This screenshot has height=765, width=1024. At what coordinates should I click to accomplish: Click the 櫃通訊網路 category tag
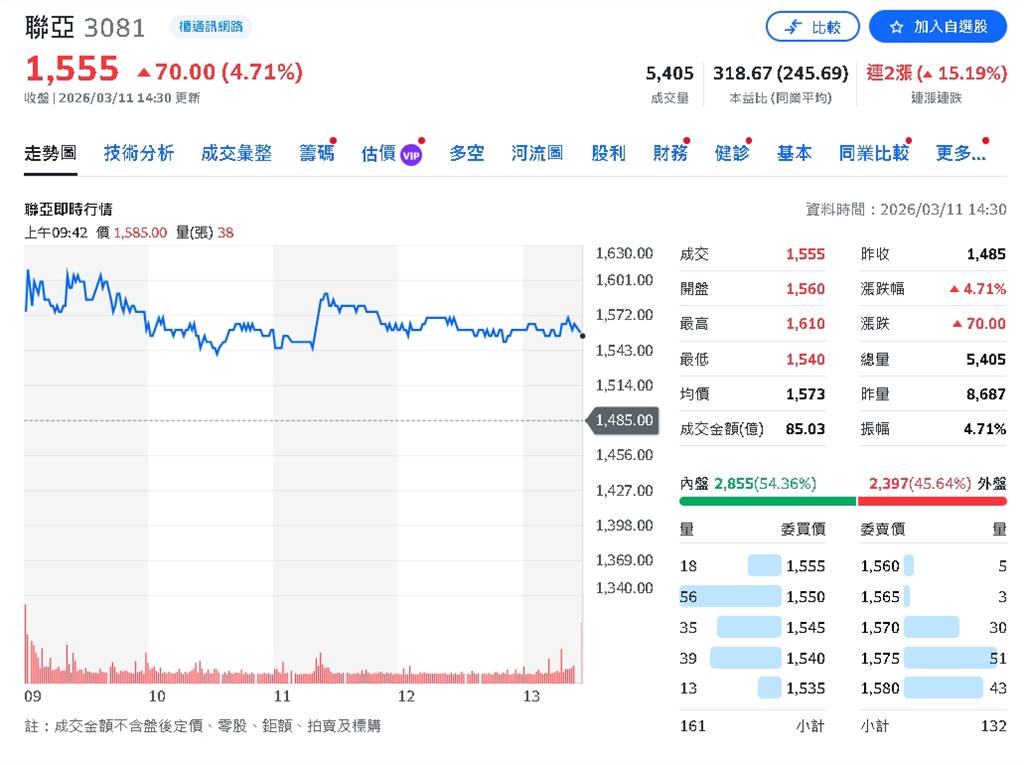point(210,27)
